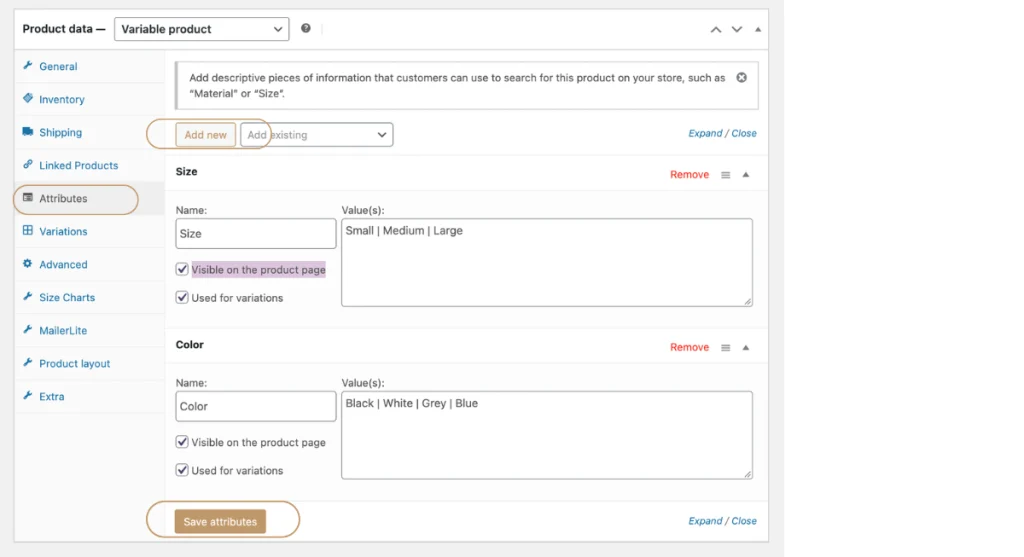Remove the Size attribute

(689, 174)
